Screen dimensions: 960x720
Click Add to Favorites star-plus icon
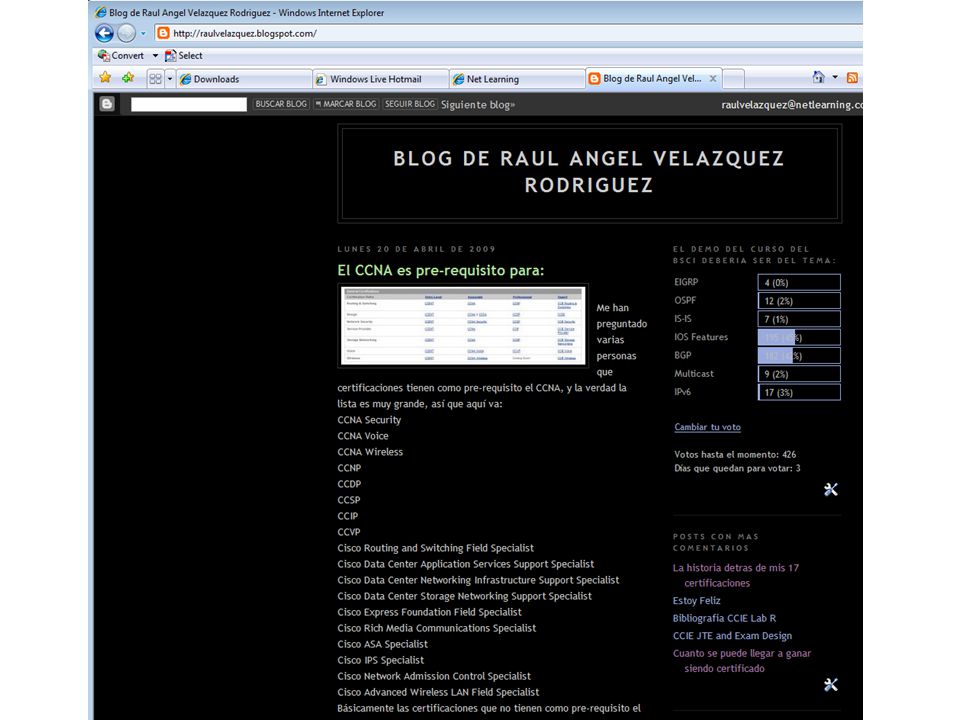coord(128,78)
